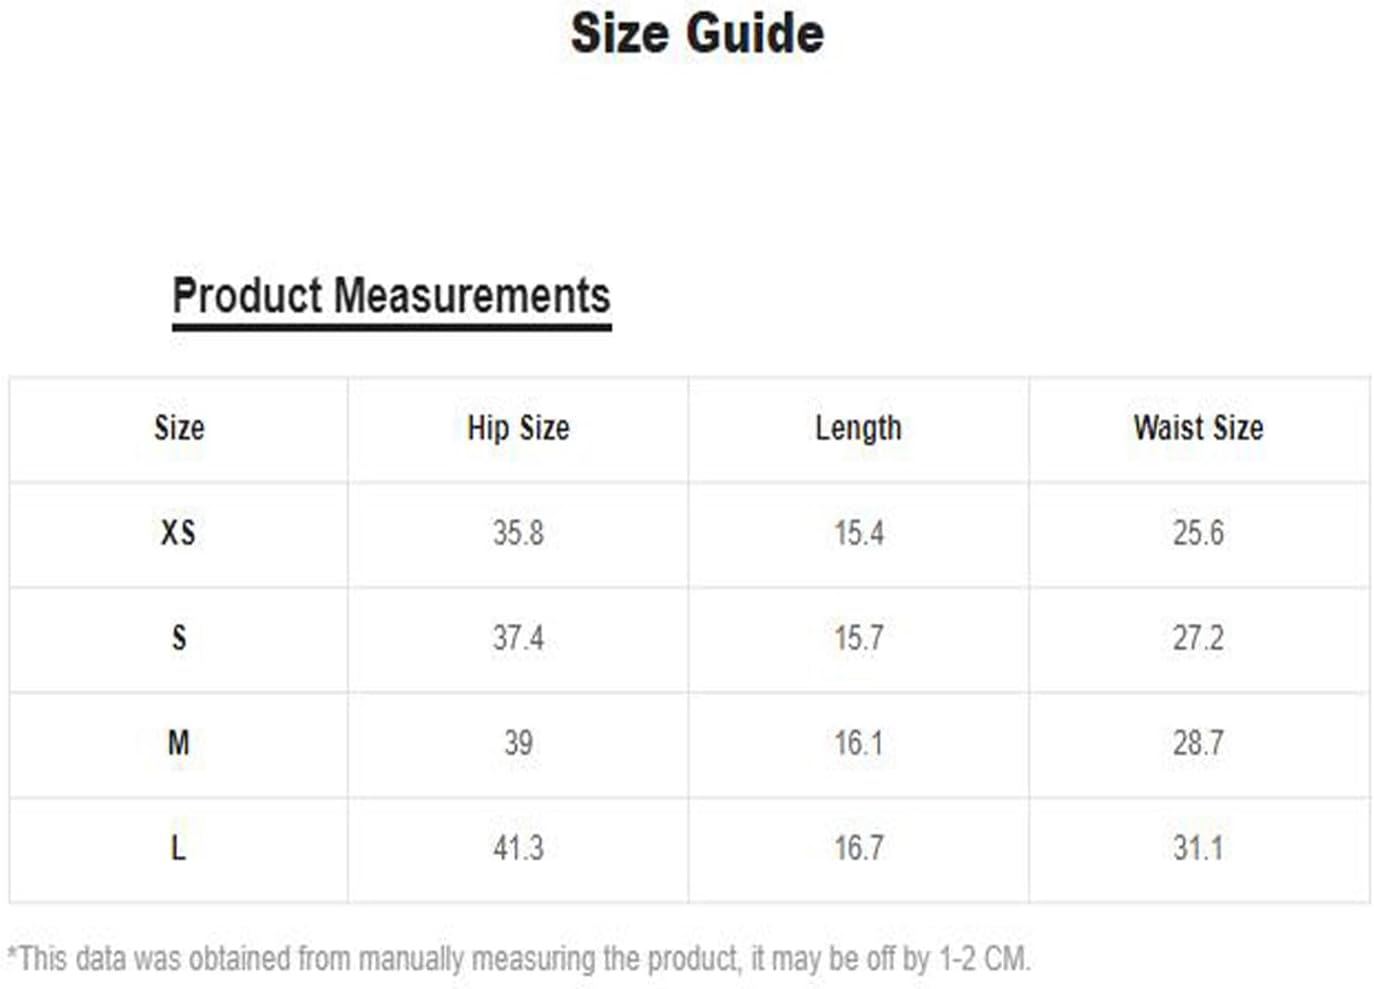Viewport: 1374px width, 989px height.
Task: Click the M hip value 39
Action: point(518,743)
